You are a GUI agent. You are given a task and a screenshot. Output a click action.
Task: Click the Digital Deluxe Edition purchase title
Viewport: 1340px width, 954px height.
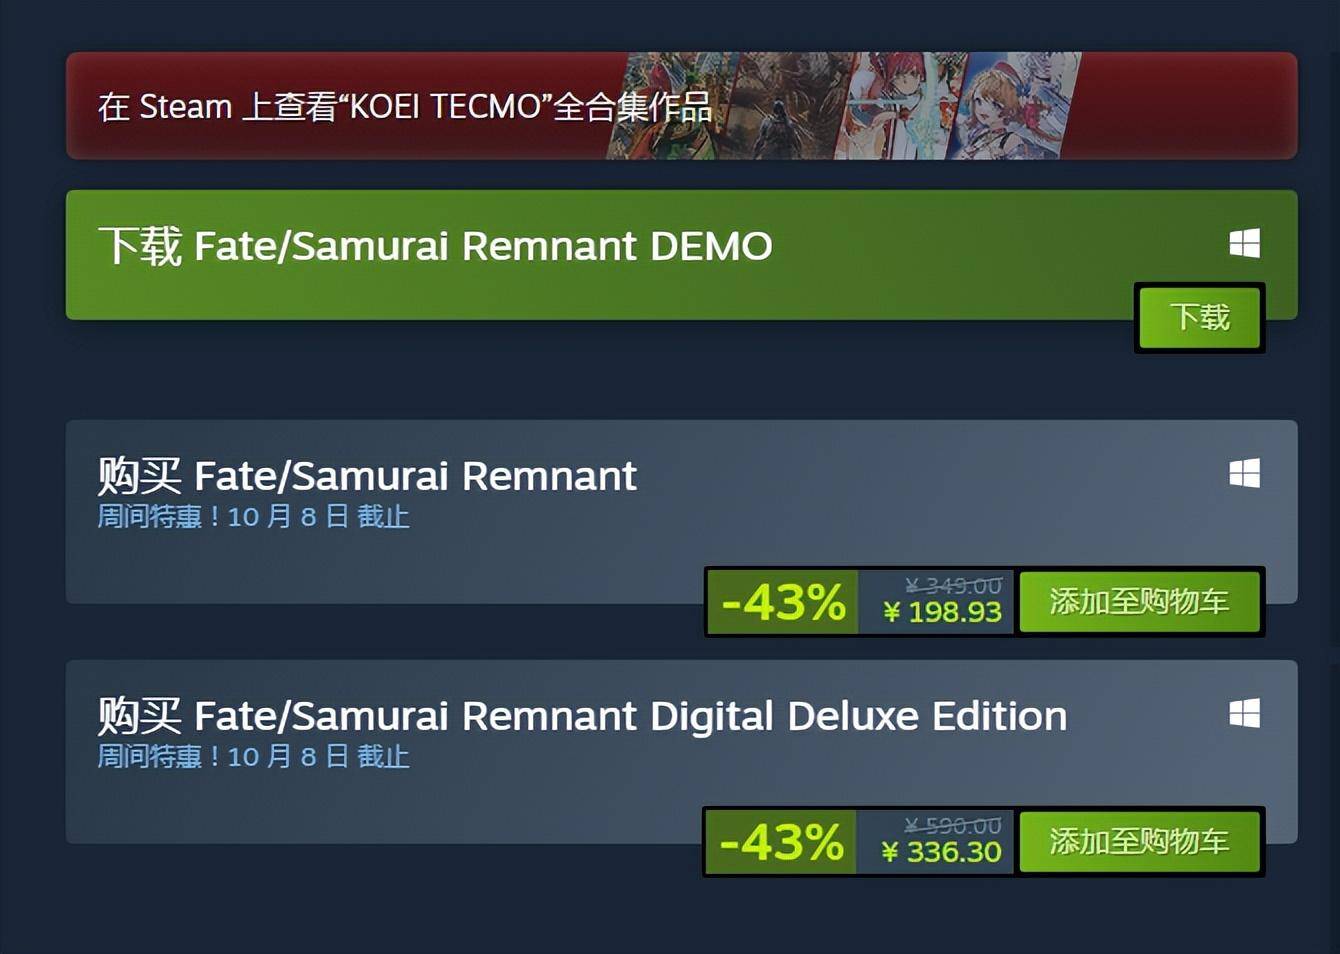[x=582, y=715]
